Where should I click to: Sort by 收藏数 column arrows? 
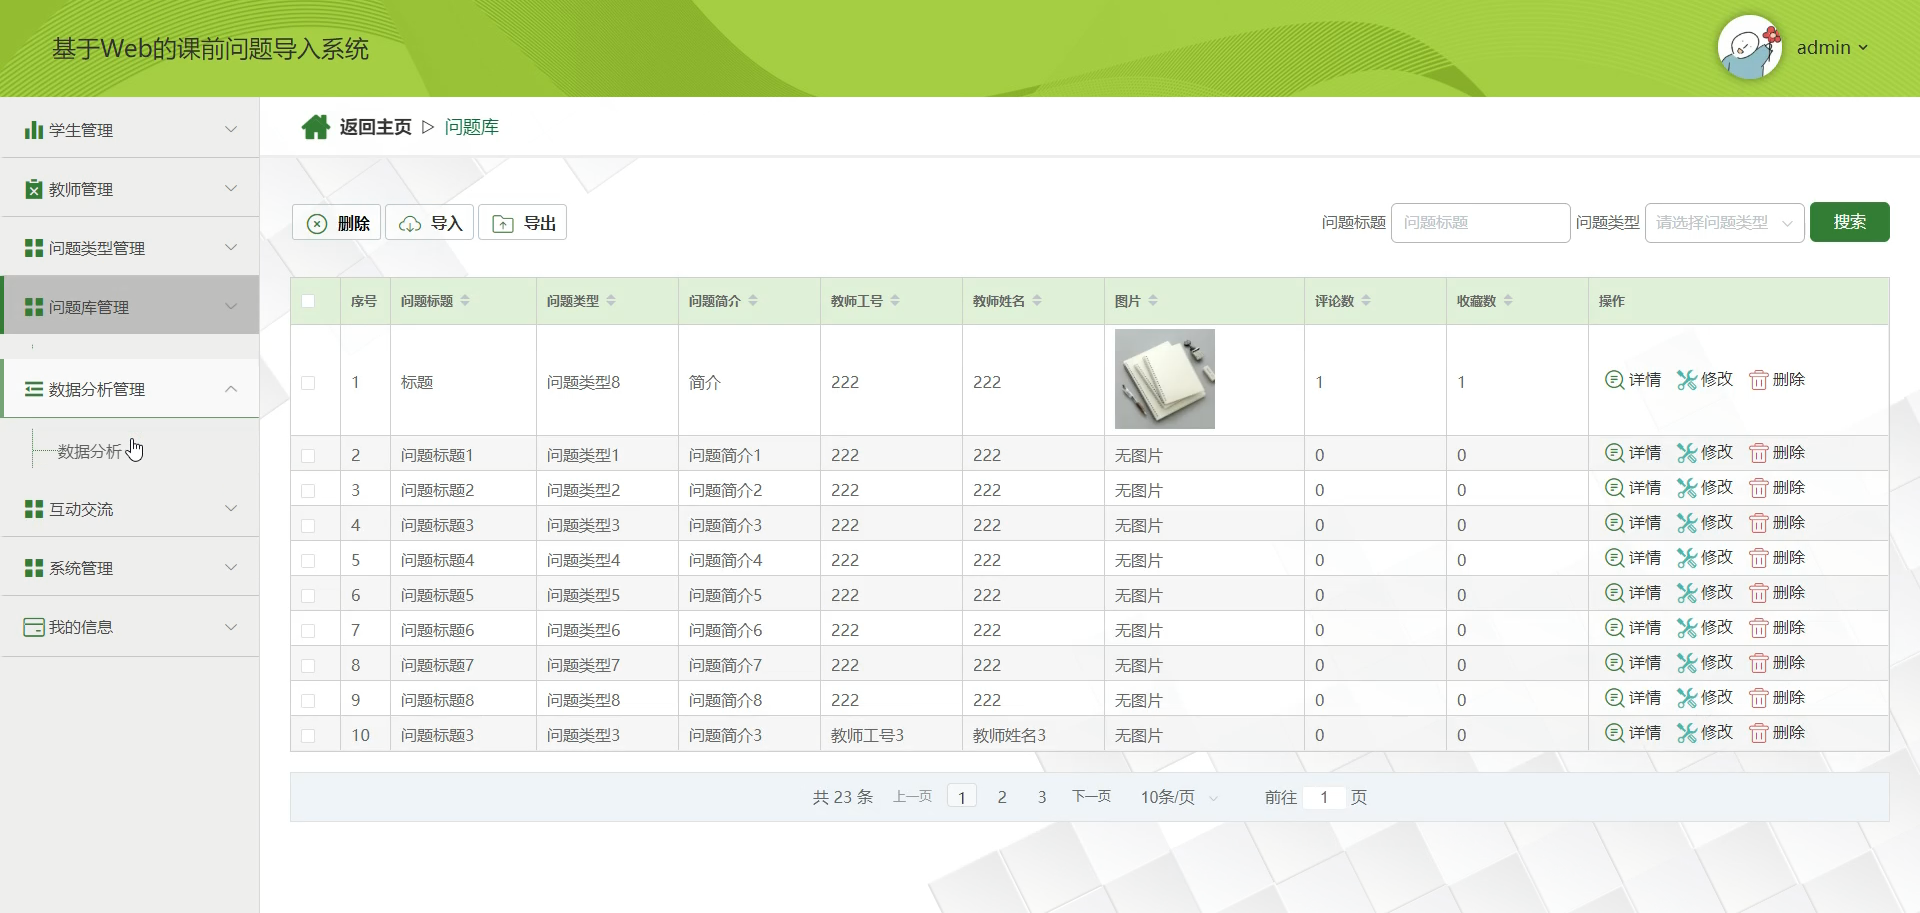pyautogui.click(x=1508, y=301)
